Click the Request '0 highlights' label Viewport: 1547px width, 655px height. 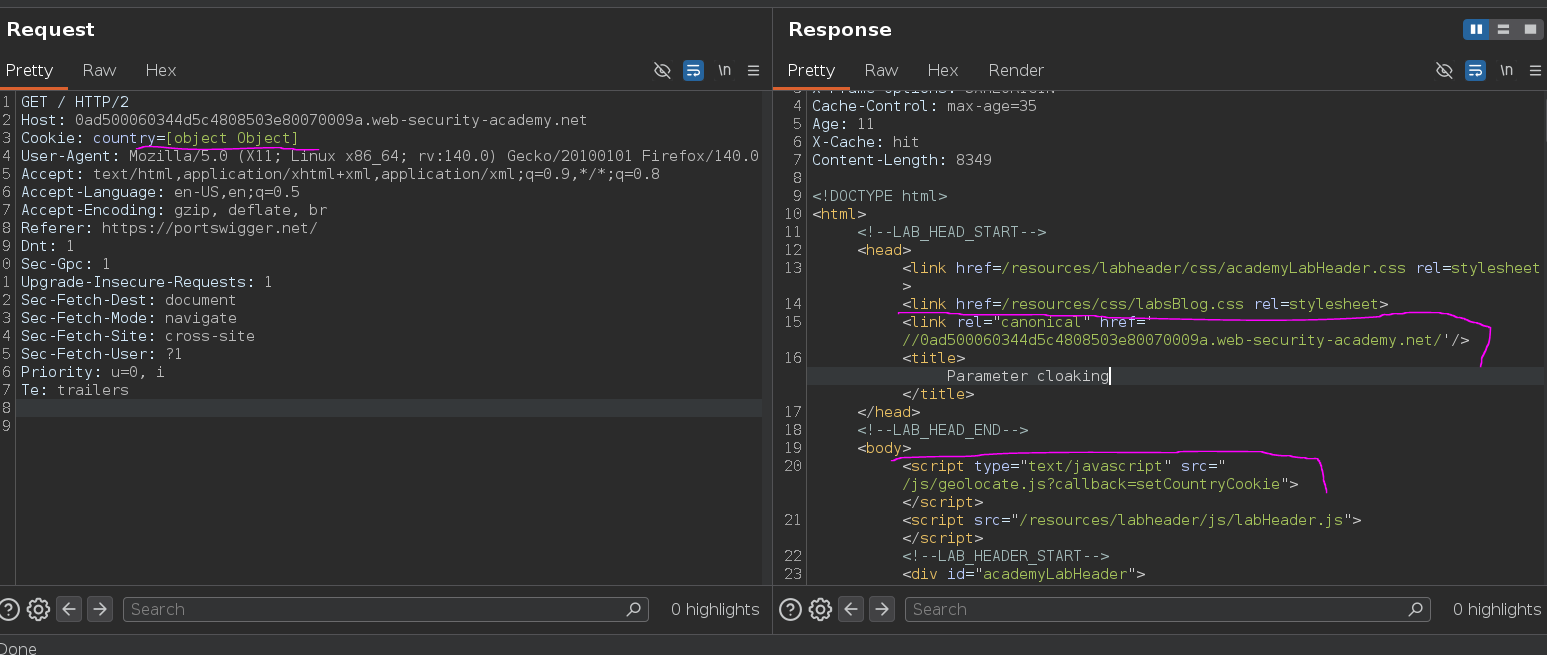pyautogui.click(x=715, y=609)
